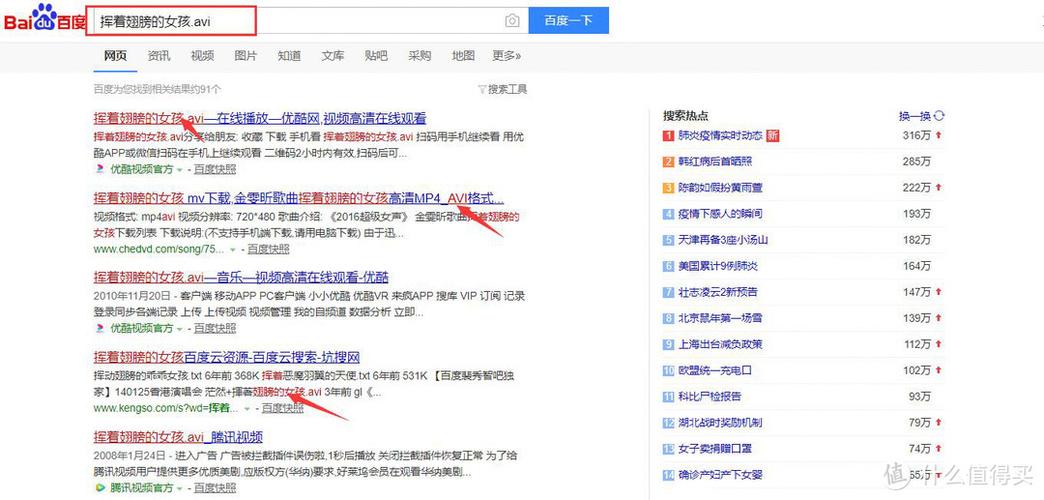Open the 腾讯视频 result title link
Screen dimensions: 1044x500
point(178,437)
